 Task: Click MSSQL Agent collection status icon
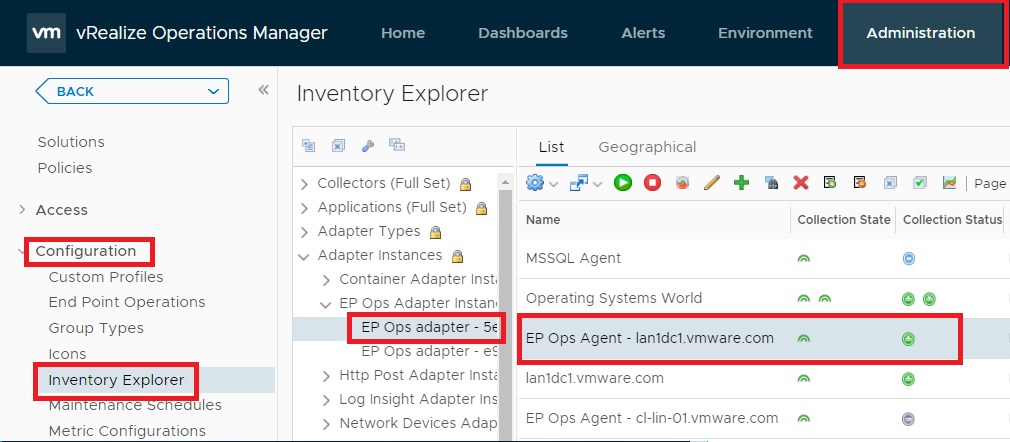[908, 259]
